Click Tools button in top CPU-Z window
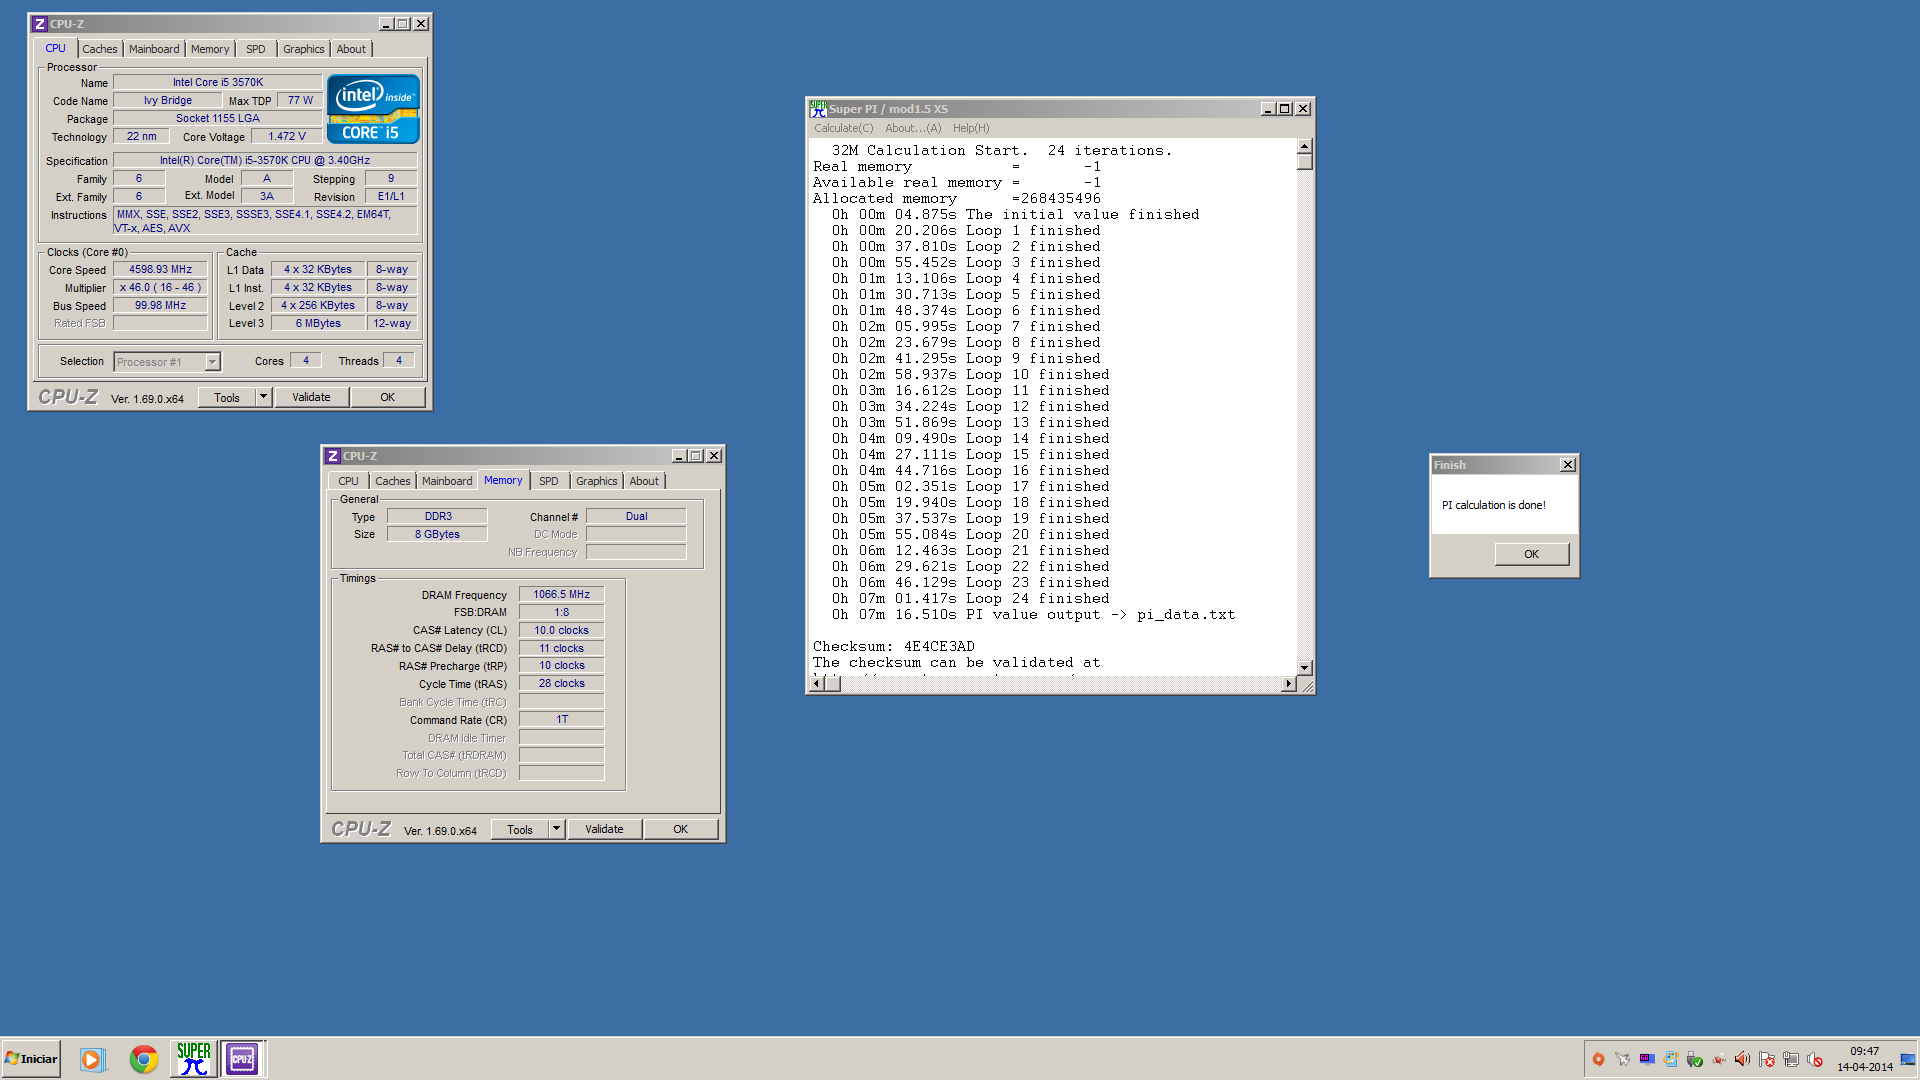This screenshot has width=1920, height=1080. coord(226,397)
